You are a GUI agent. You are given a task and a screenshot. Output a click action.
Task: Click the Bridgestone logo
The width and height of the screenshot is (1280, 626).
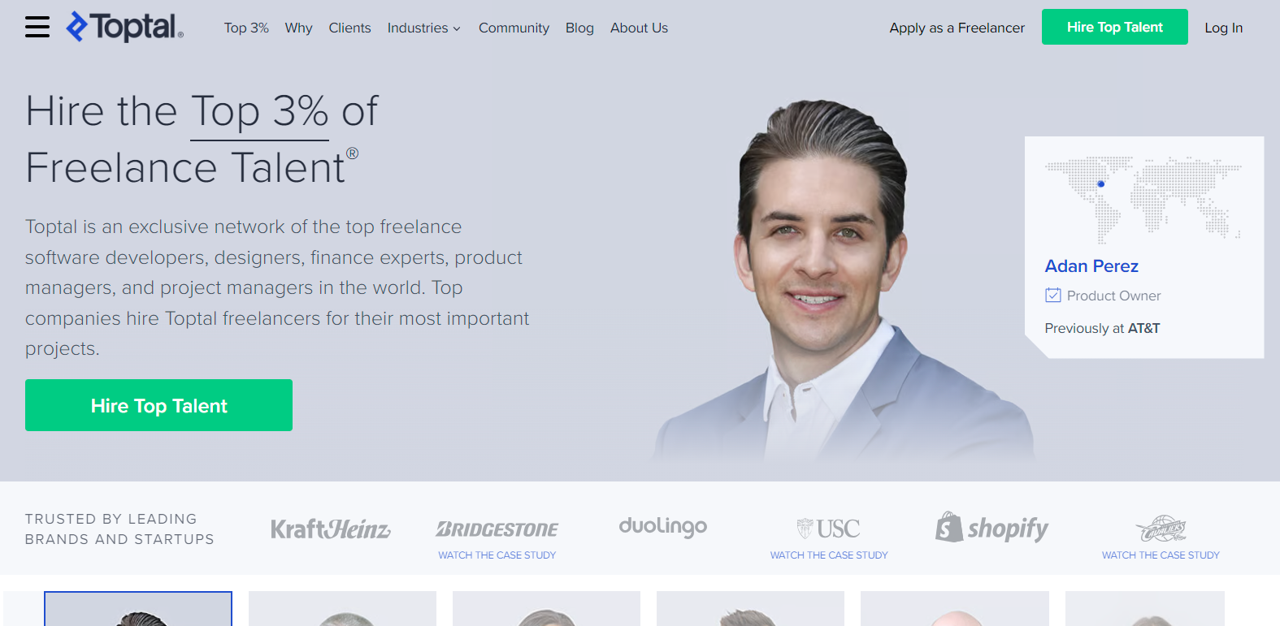click(x=497, y=529)
